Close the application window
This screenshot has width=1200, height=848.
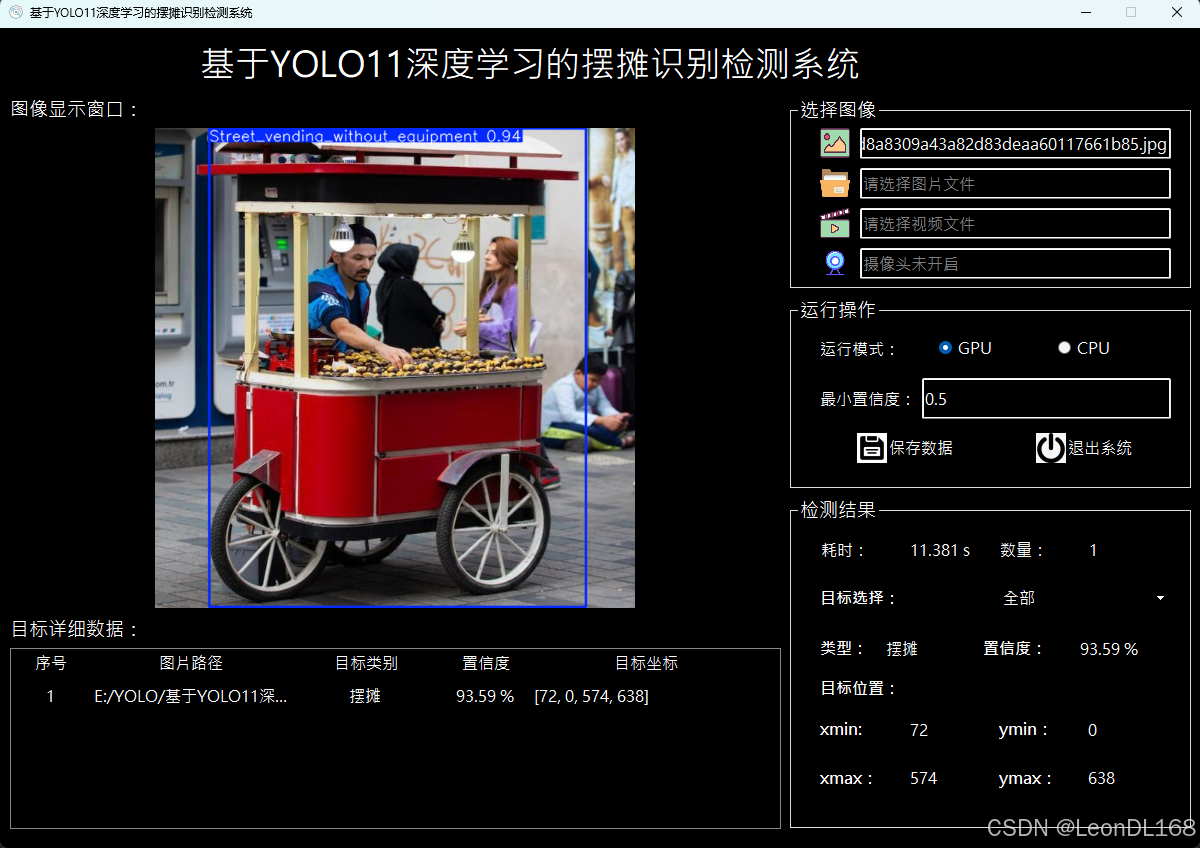tap(1177, 12)
